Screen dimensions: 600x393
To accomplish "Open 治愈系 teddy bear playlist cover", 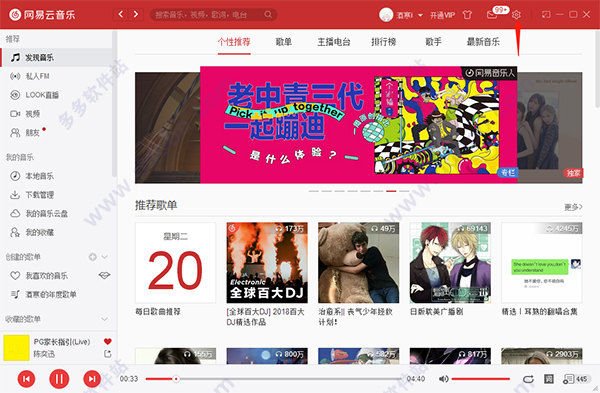I will tap(359, 263).
